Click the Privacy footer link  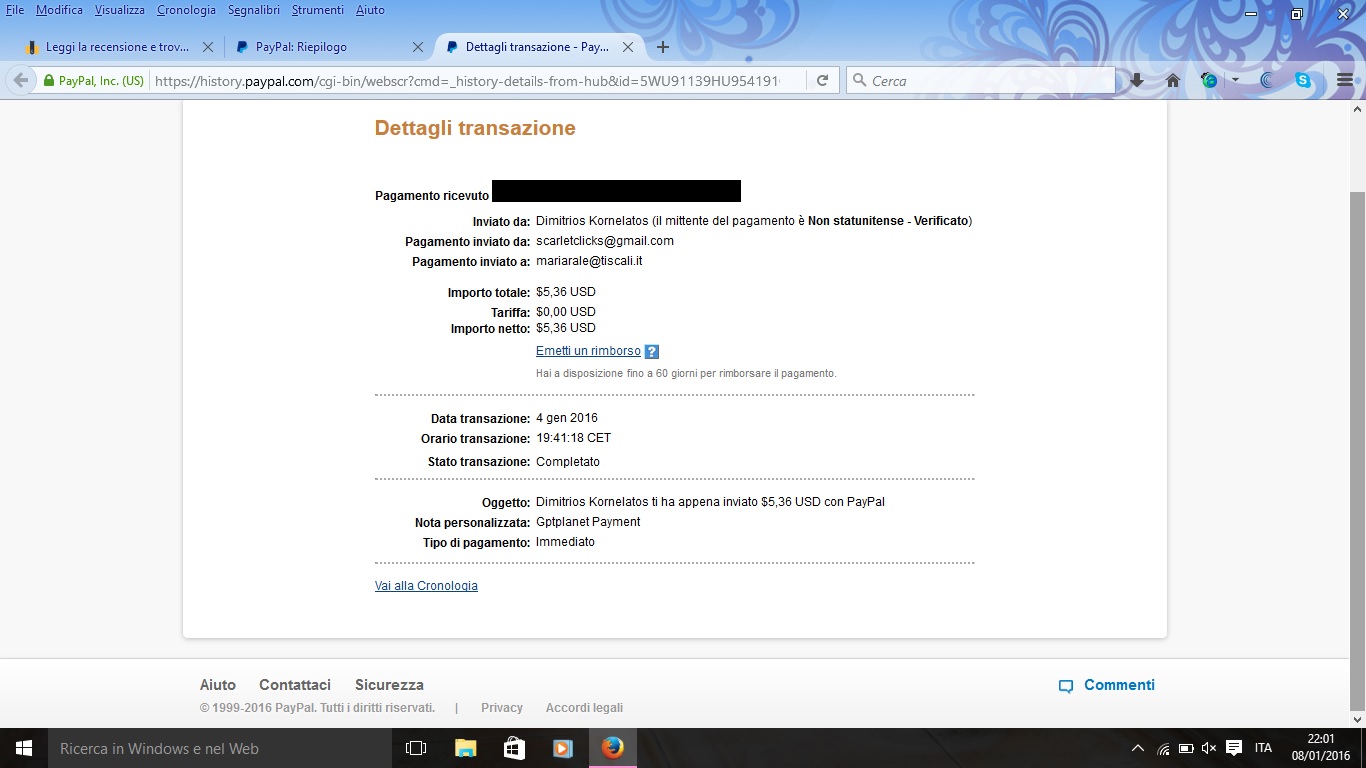pyautogui.click(x=502, y=708)
